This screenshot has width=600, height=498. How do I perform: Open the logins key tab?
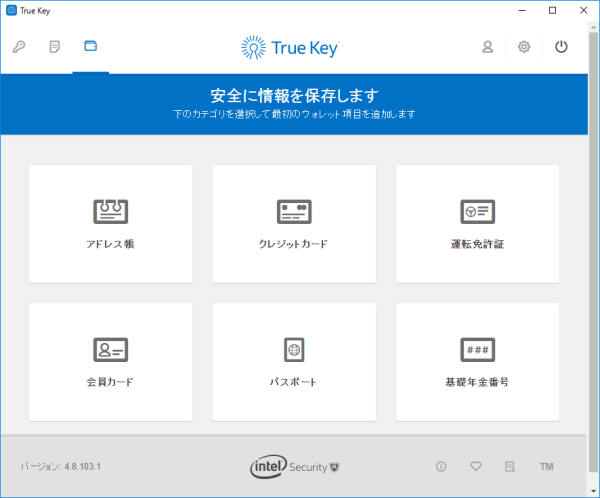pos(19,47)
